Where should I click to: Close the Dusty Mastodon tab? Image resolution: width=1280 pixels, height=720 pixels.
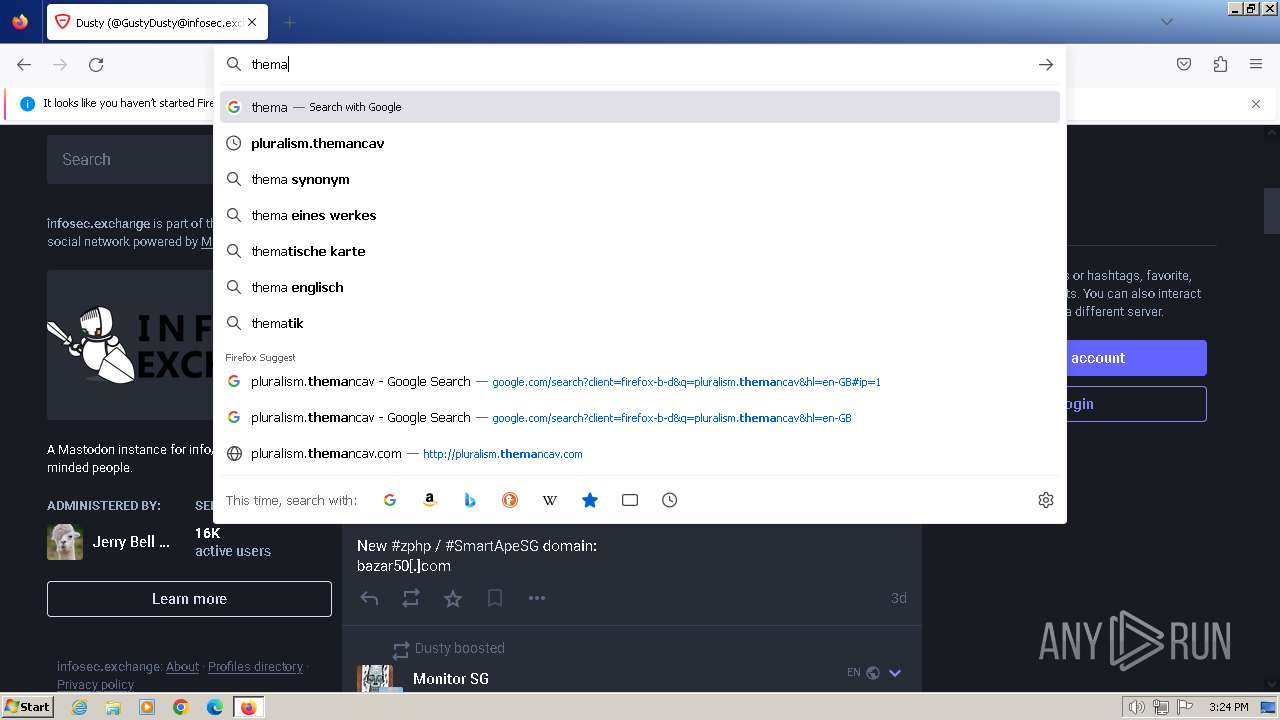pos(252,22)
